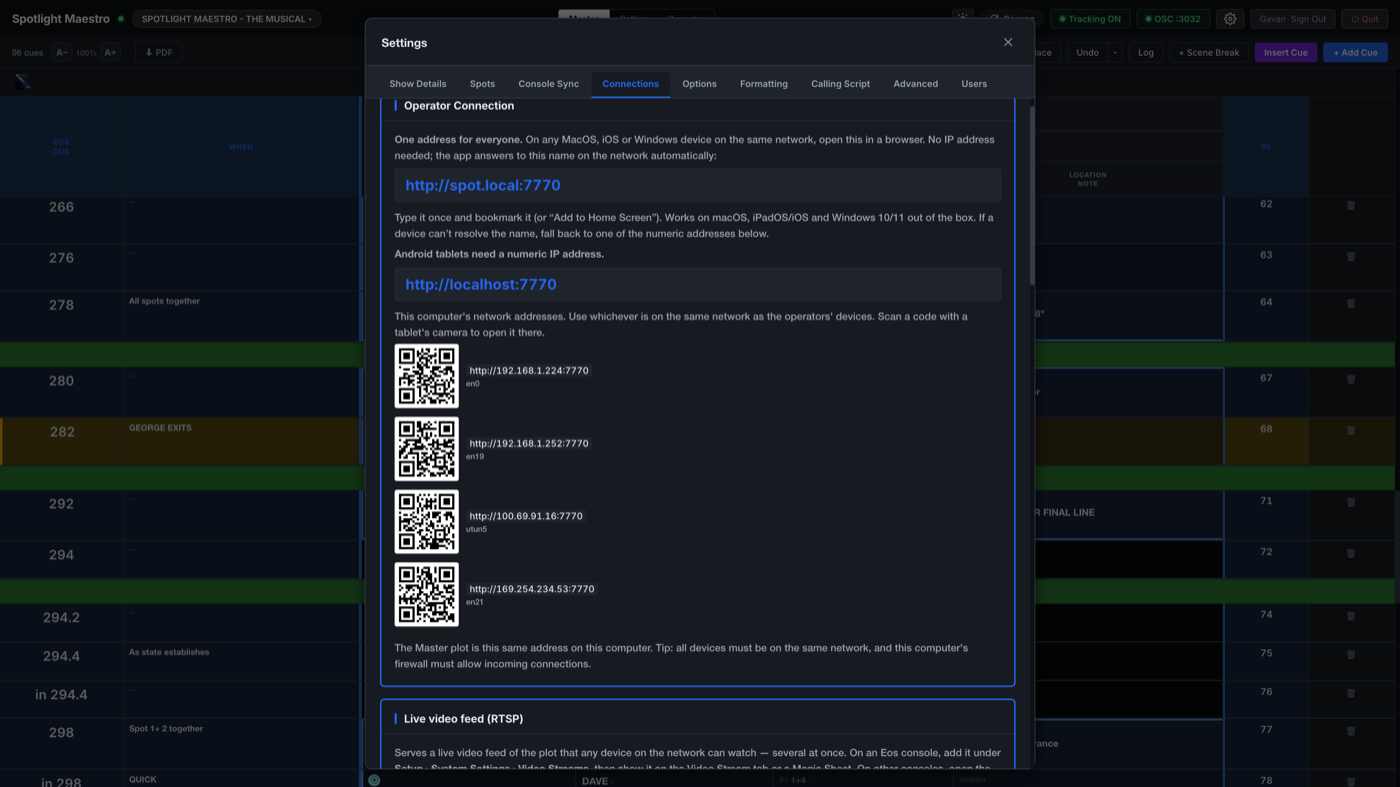
Task: Delete the row numbered 62 with its trash icon
Action: point(1350,205)
